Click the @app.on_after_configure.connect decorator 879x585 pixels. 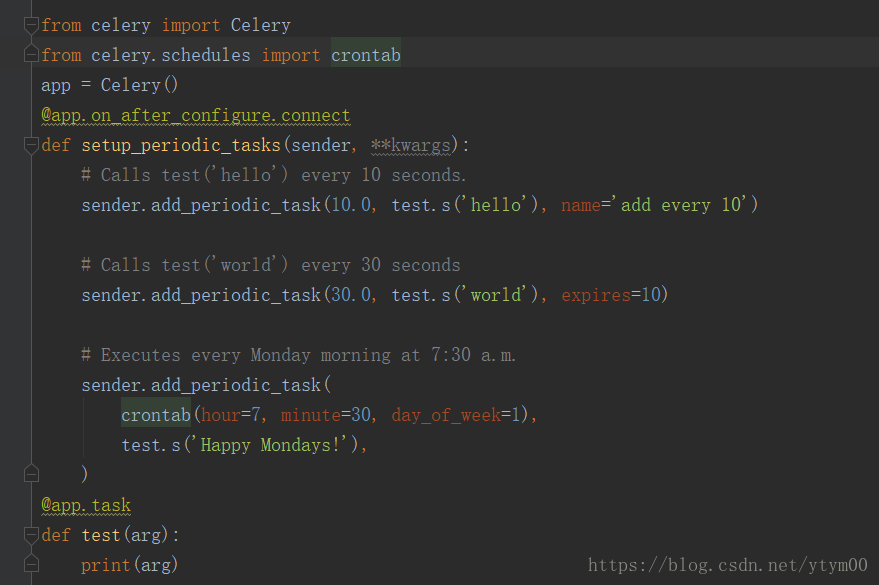point(195,115)
